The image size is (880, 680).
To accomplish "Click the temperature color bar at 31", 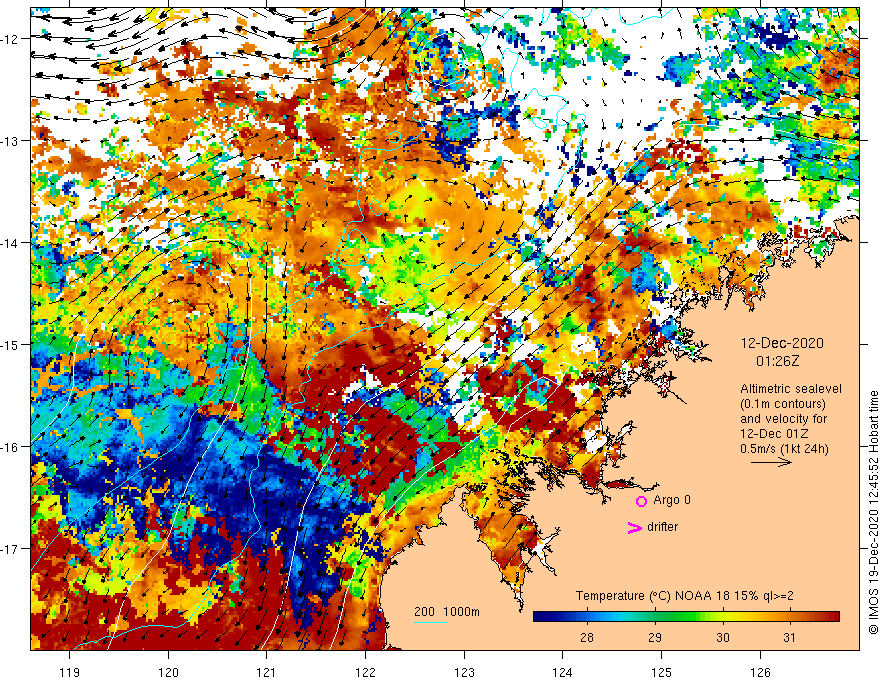I will pos(790,617).
